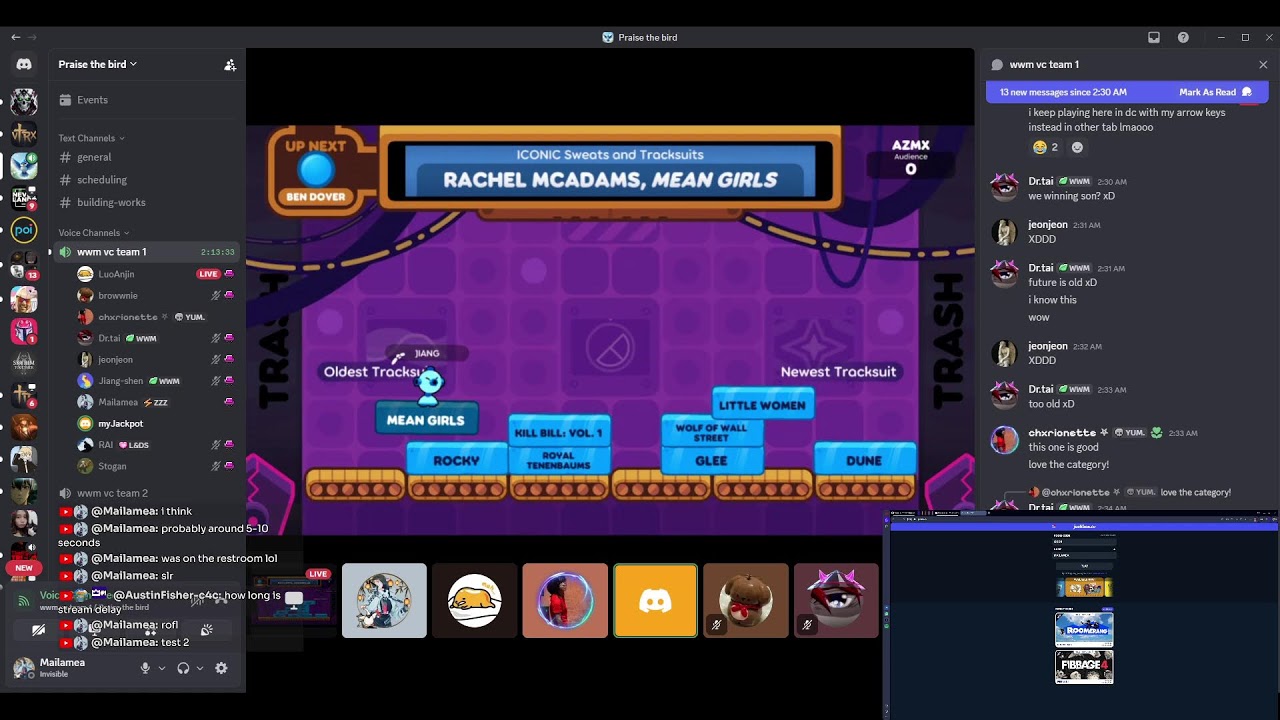Open Discord home direct messages icon
The image size is (1280, 720).
coord(24,64)
